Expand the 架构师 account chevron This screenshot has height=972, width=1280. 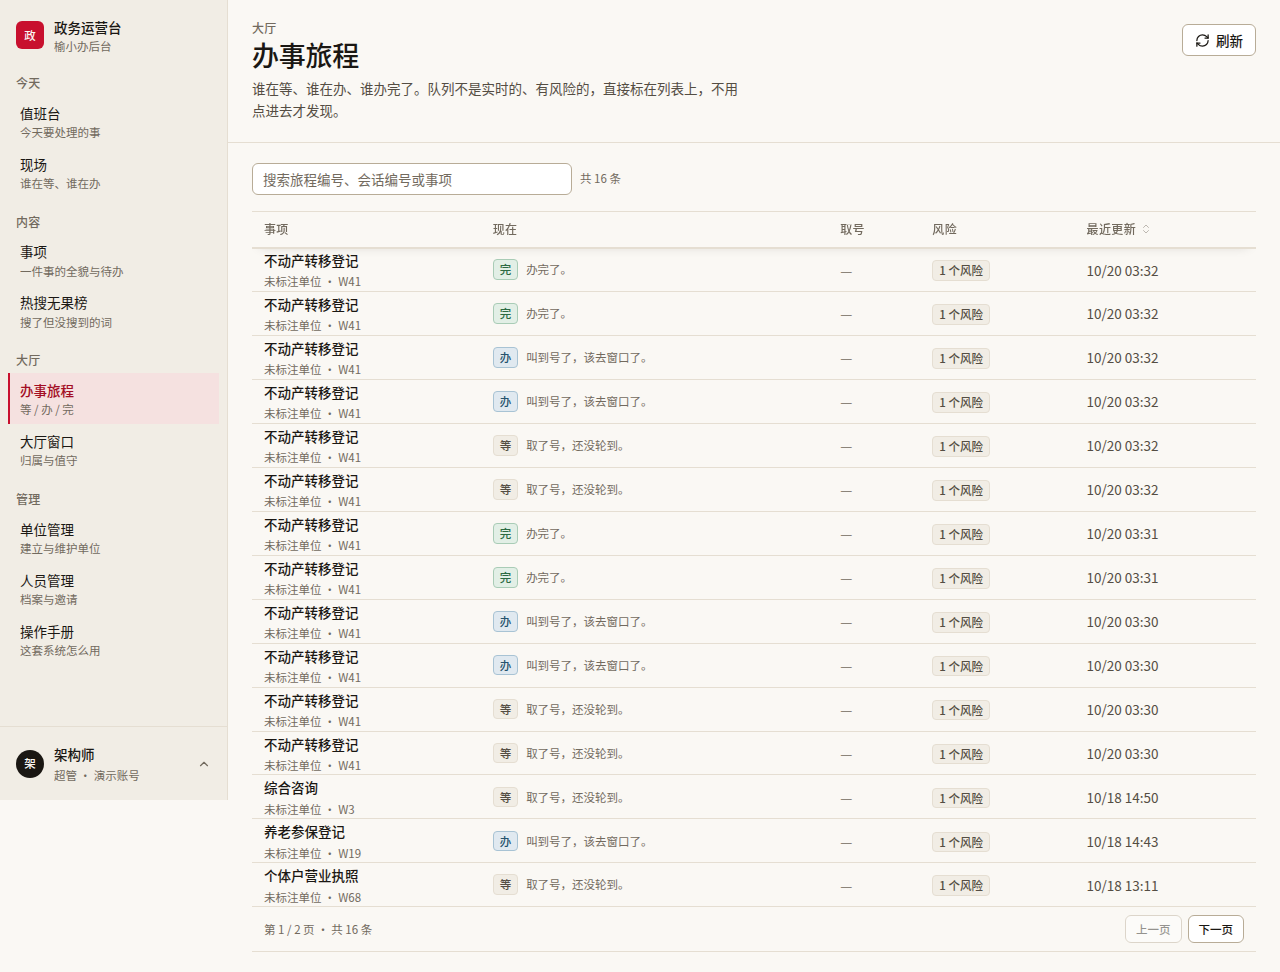[x=204, y=764]
